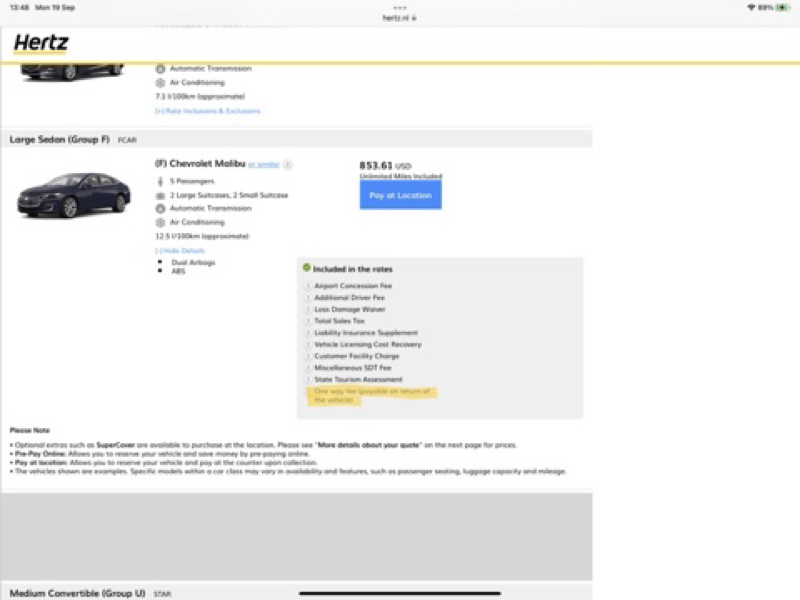The width and height of the screenshot is (800, 600).
Task: Click the suitcase icon beside luggage capacity
Action: pyautogui.click(x=160, y=195)
